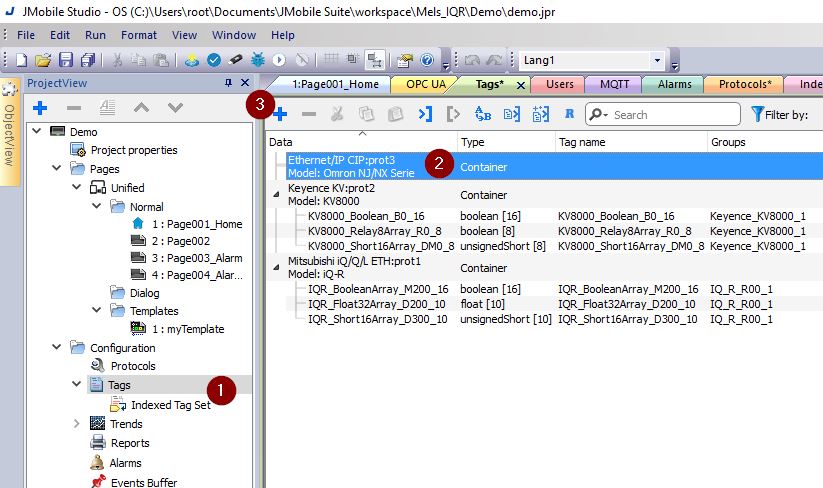Start the simulator with the play icon
823x488 pixels.
(x=279, y=60)
